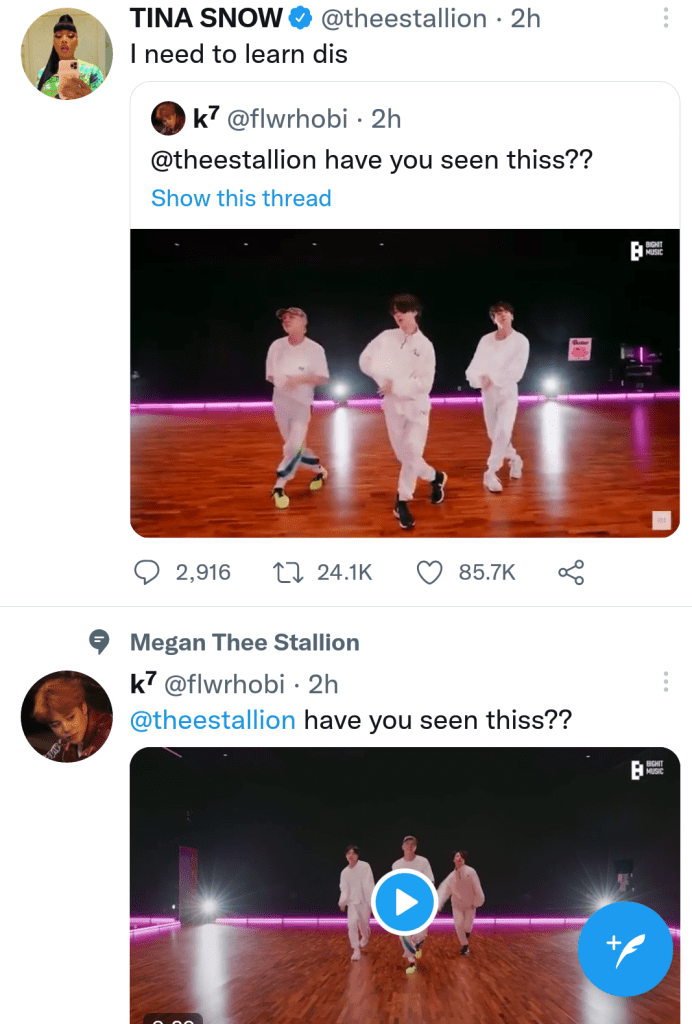692x1024 pixels.
Task: Click the Show this thread link
Action: (x=241, y=198)
